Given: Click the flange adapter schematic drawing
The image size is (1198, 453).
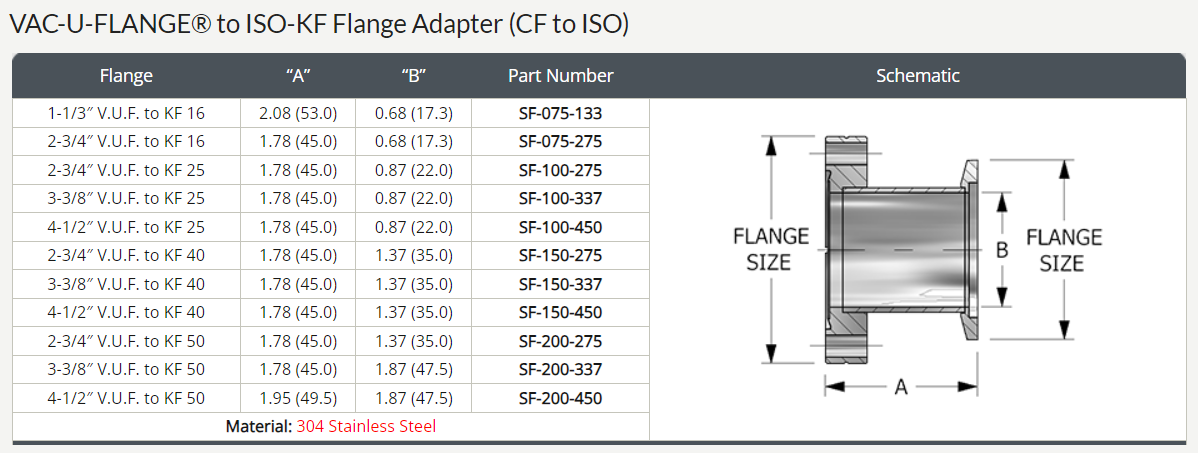Looking at the screenshot, I should pyautogui.click(x=917, y=264).
